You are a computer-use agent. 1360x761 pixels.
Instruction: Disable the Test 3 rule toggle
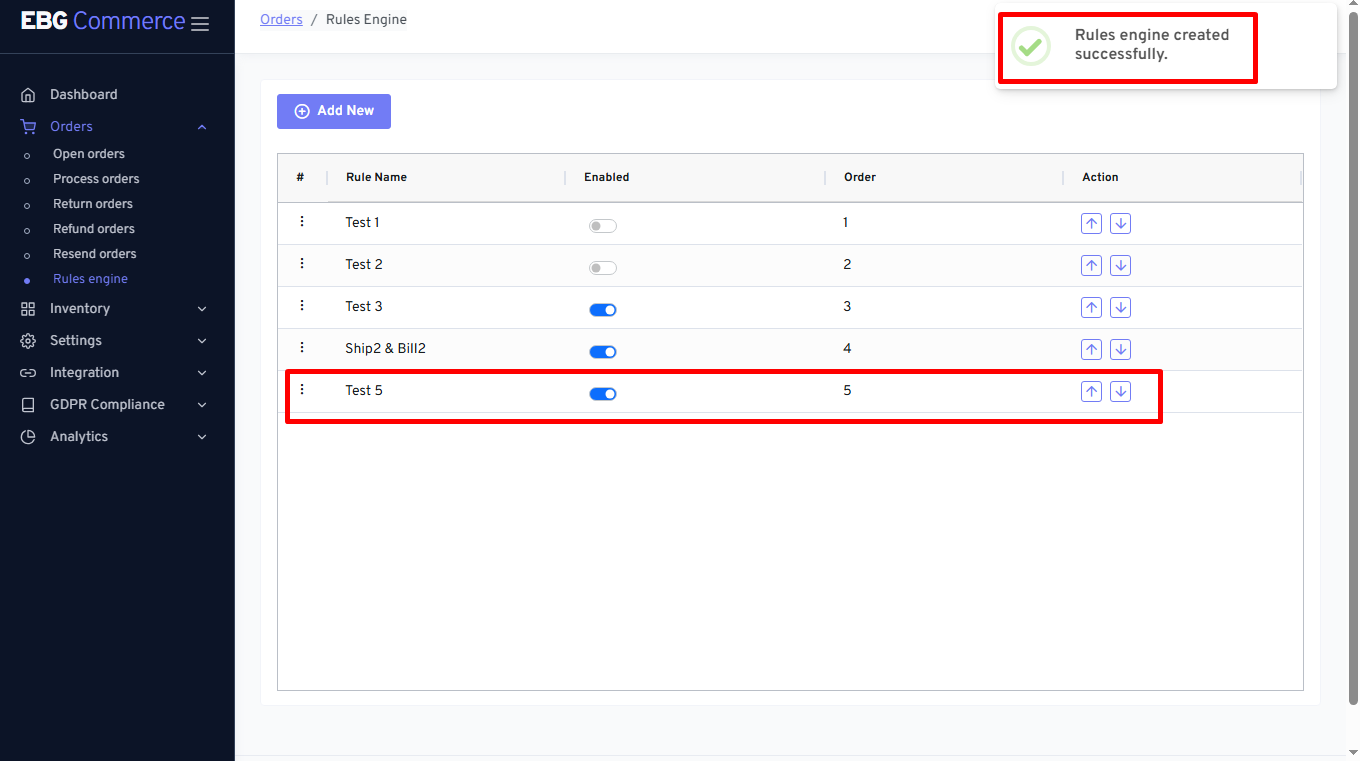[602, 310]
